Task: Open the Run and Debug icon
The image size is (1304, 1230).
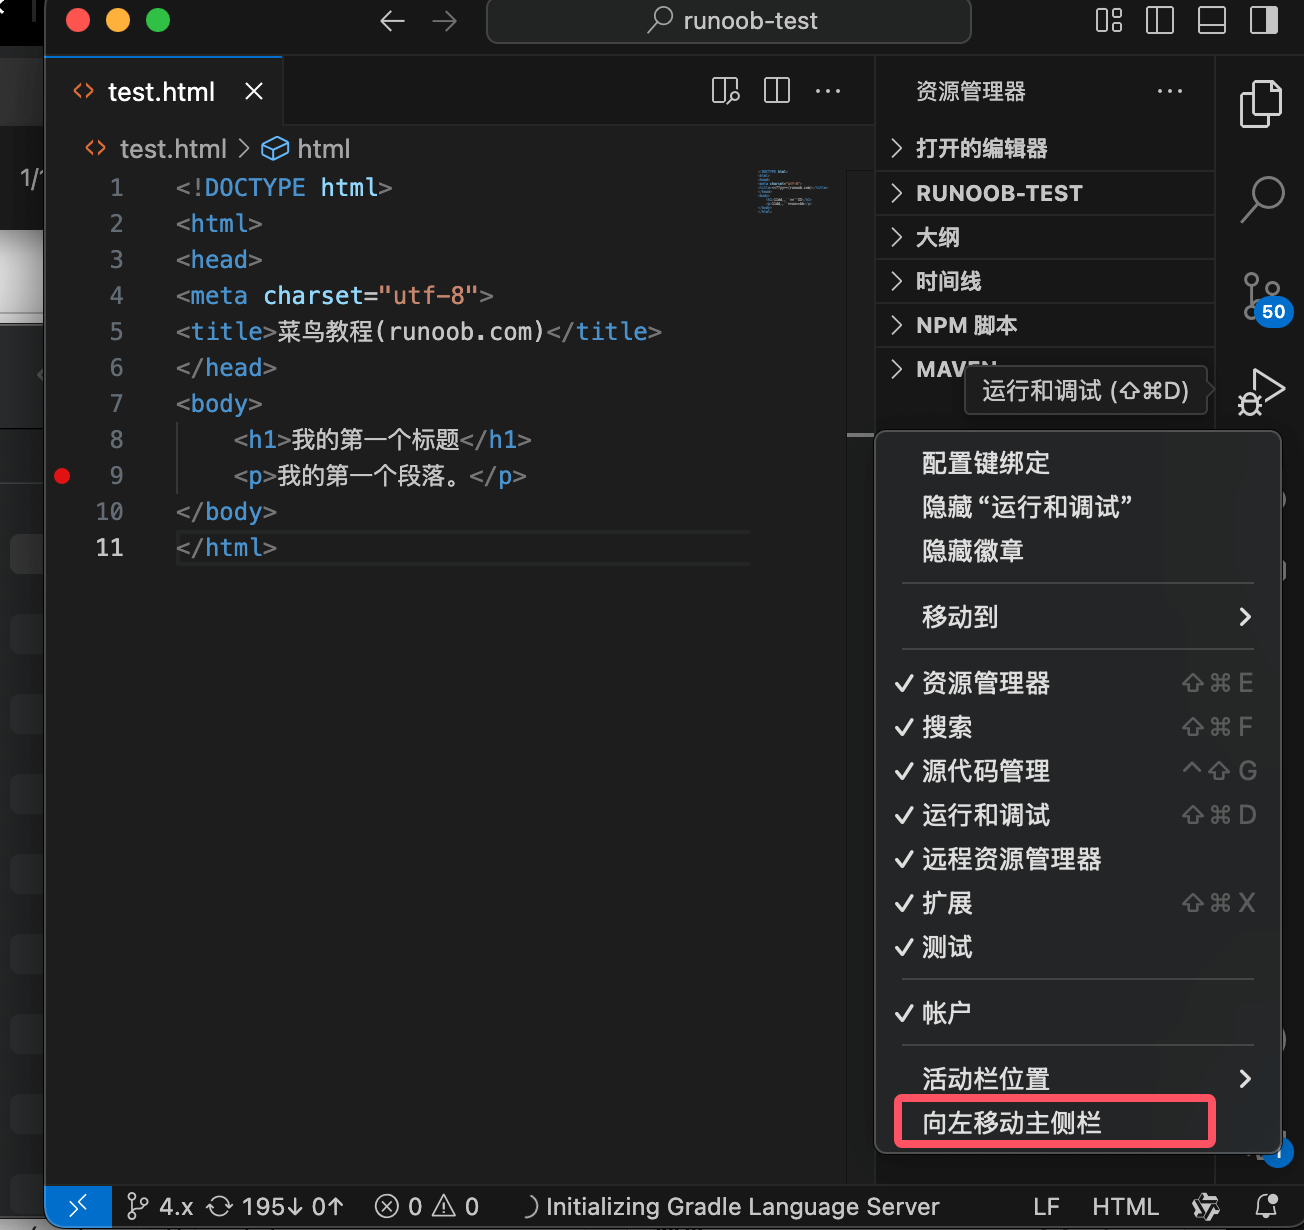Action: [x=1261, y=391]
